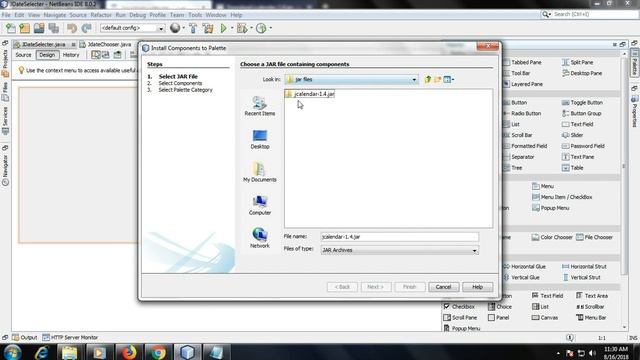Click the Debug Project toolbar icon

point(242,28)
